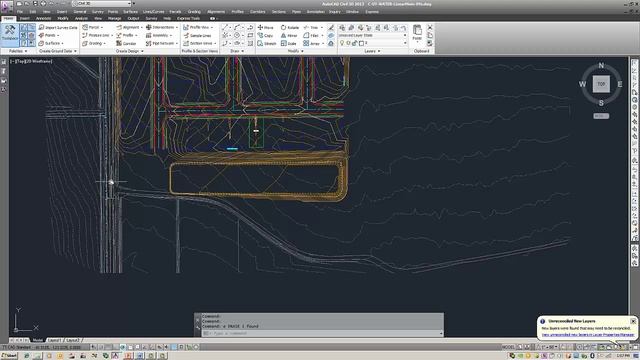Switch to the Analyze ribbon tab
640x360 pixels.
point(81,18)
